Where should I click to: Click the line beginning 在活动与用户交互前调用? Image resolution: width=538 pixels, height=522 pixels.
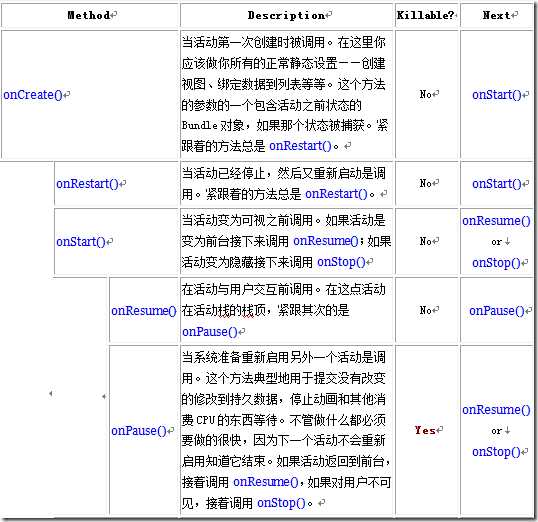pos(284,290)
